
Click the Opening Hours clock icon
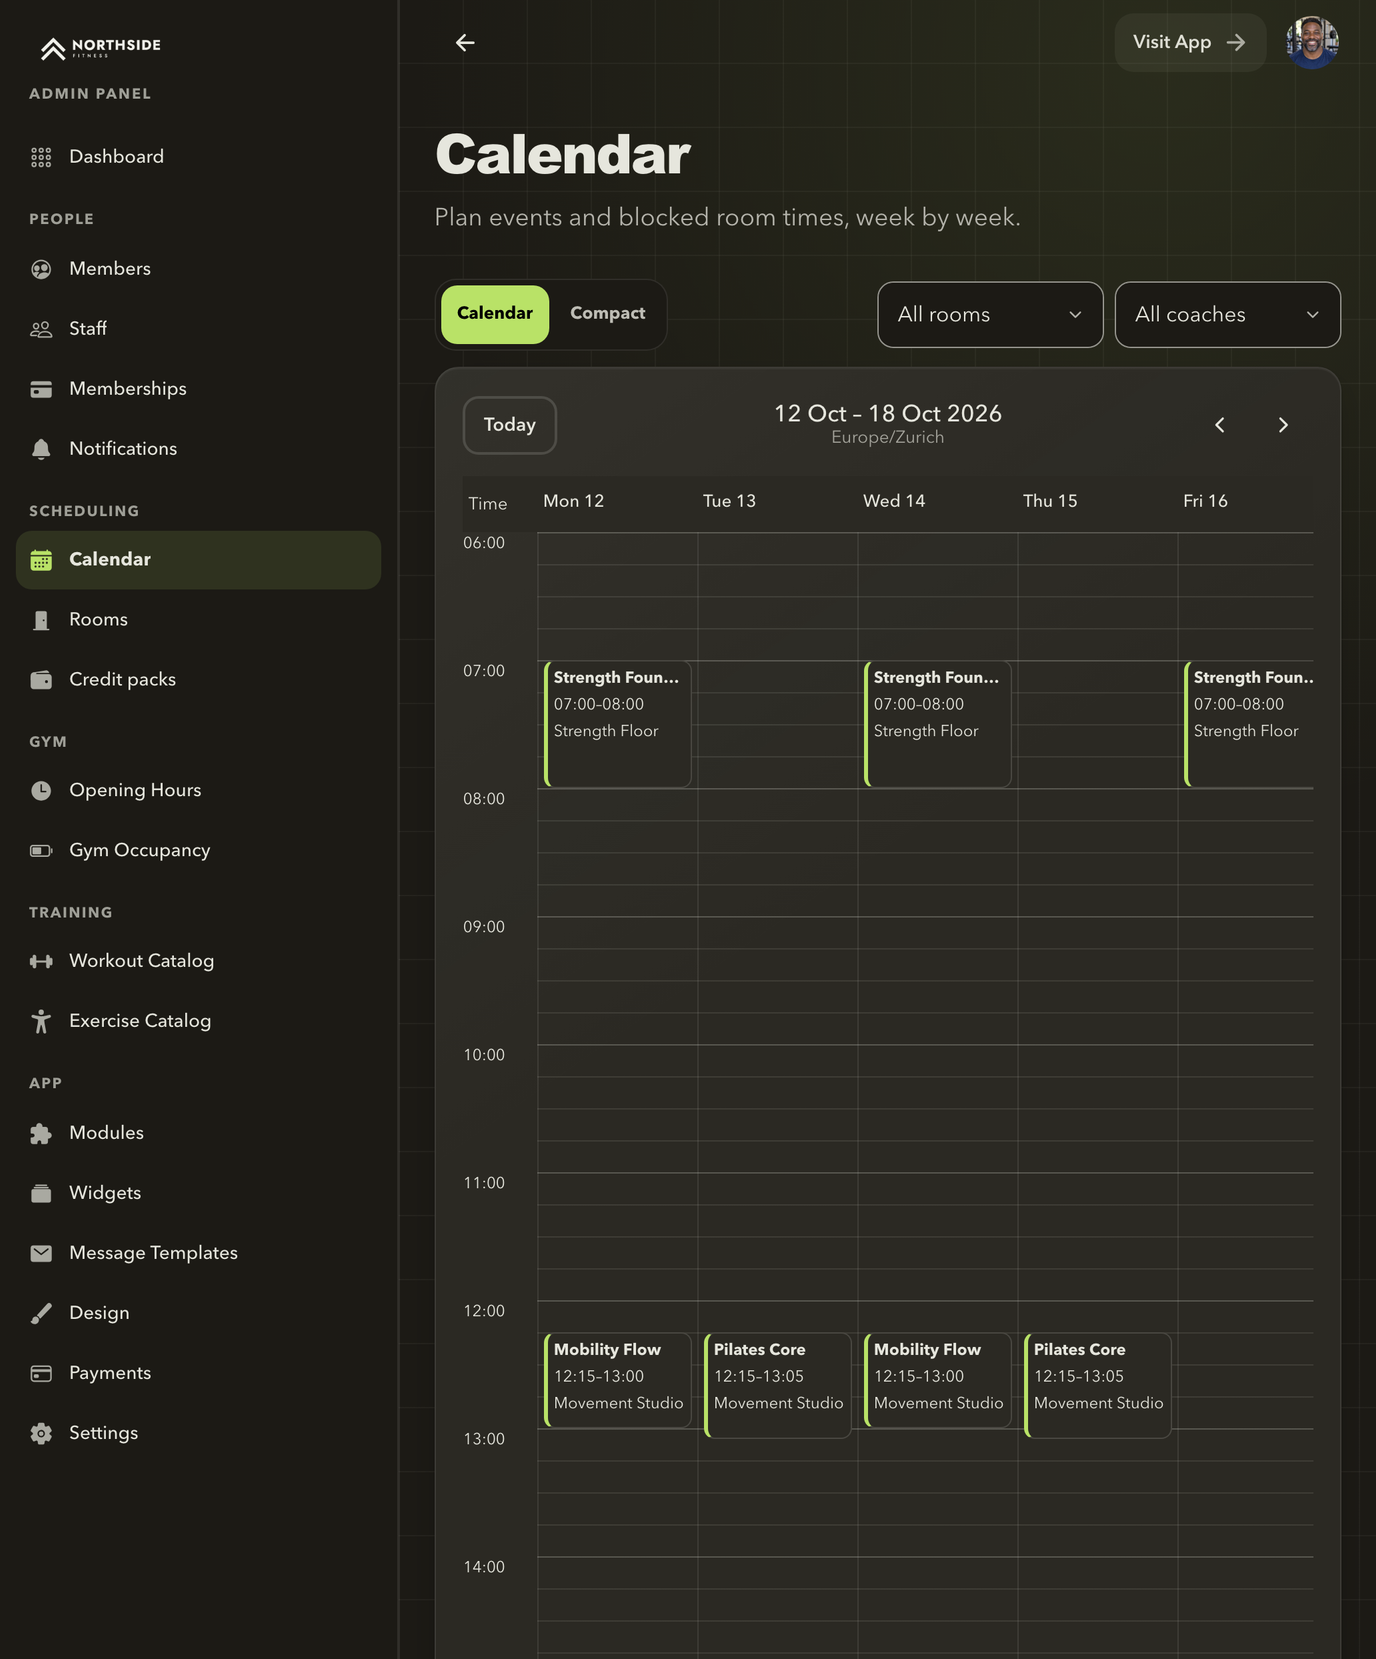41,791
